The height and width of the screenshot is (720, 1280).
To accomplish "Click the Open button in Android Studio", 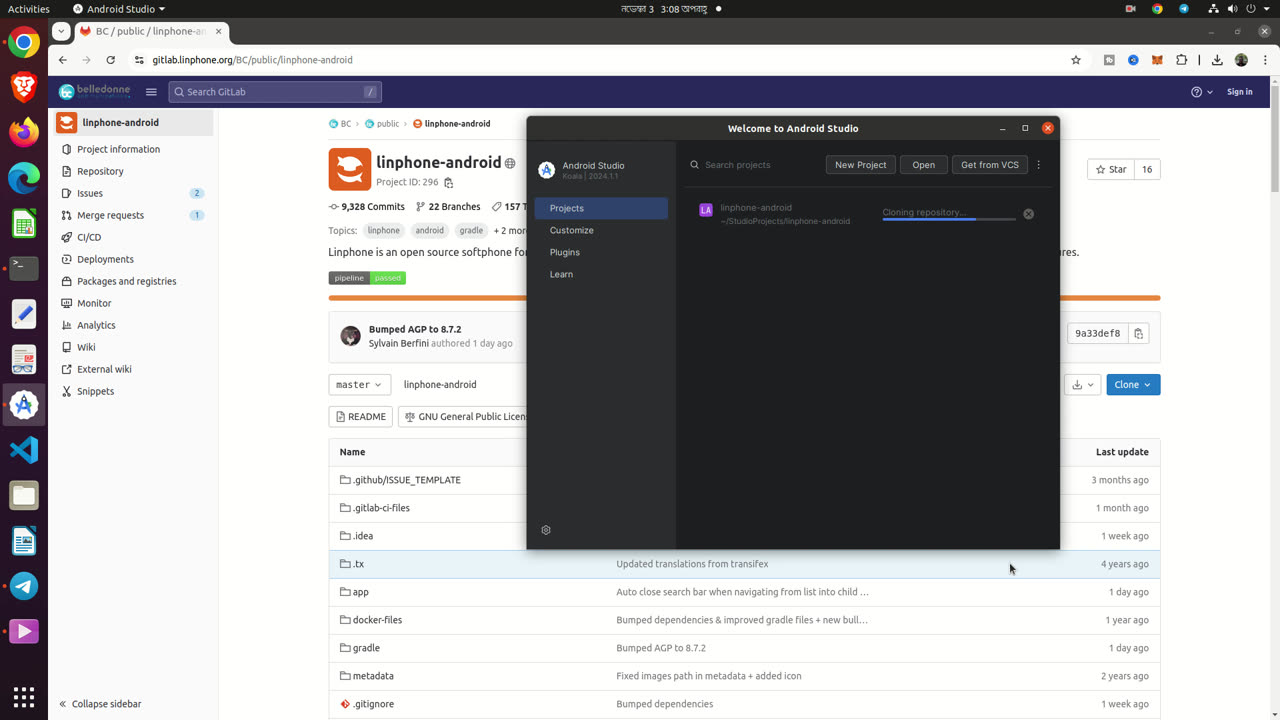I will (x=923, y=165).
